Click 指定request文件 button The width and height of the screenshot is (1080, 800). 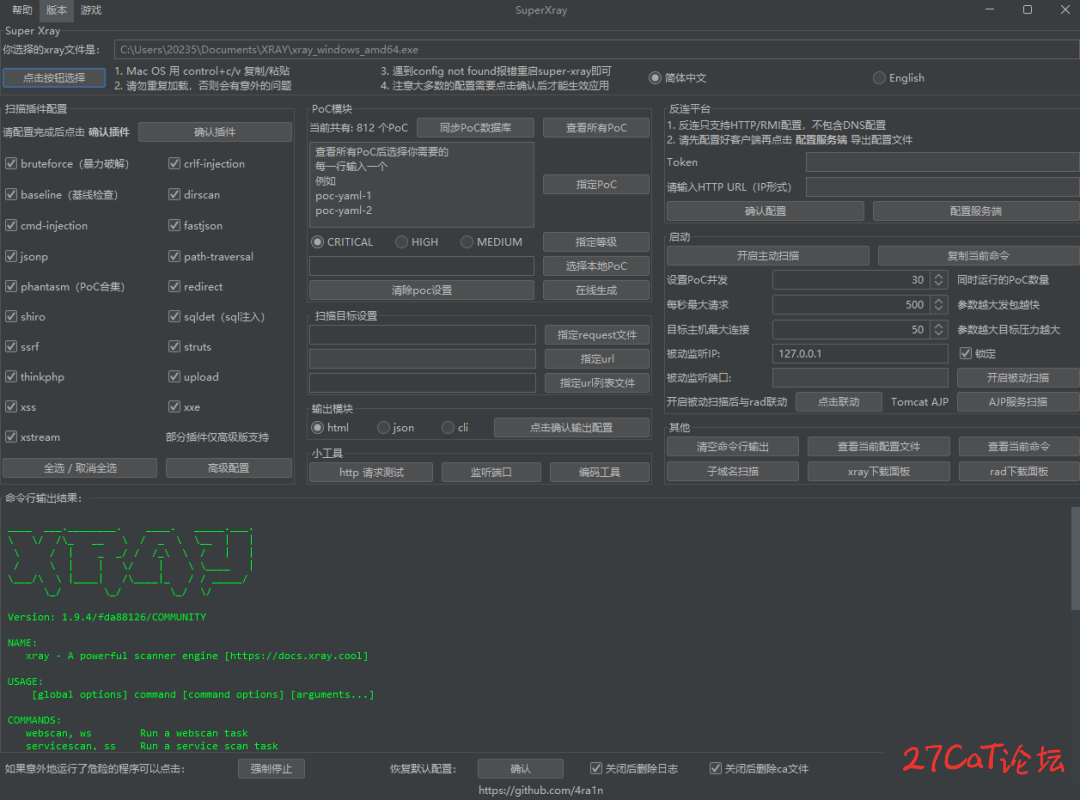click(x=597, y=335)
